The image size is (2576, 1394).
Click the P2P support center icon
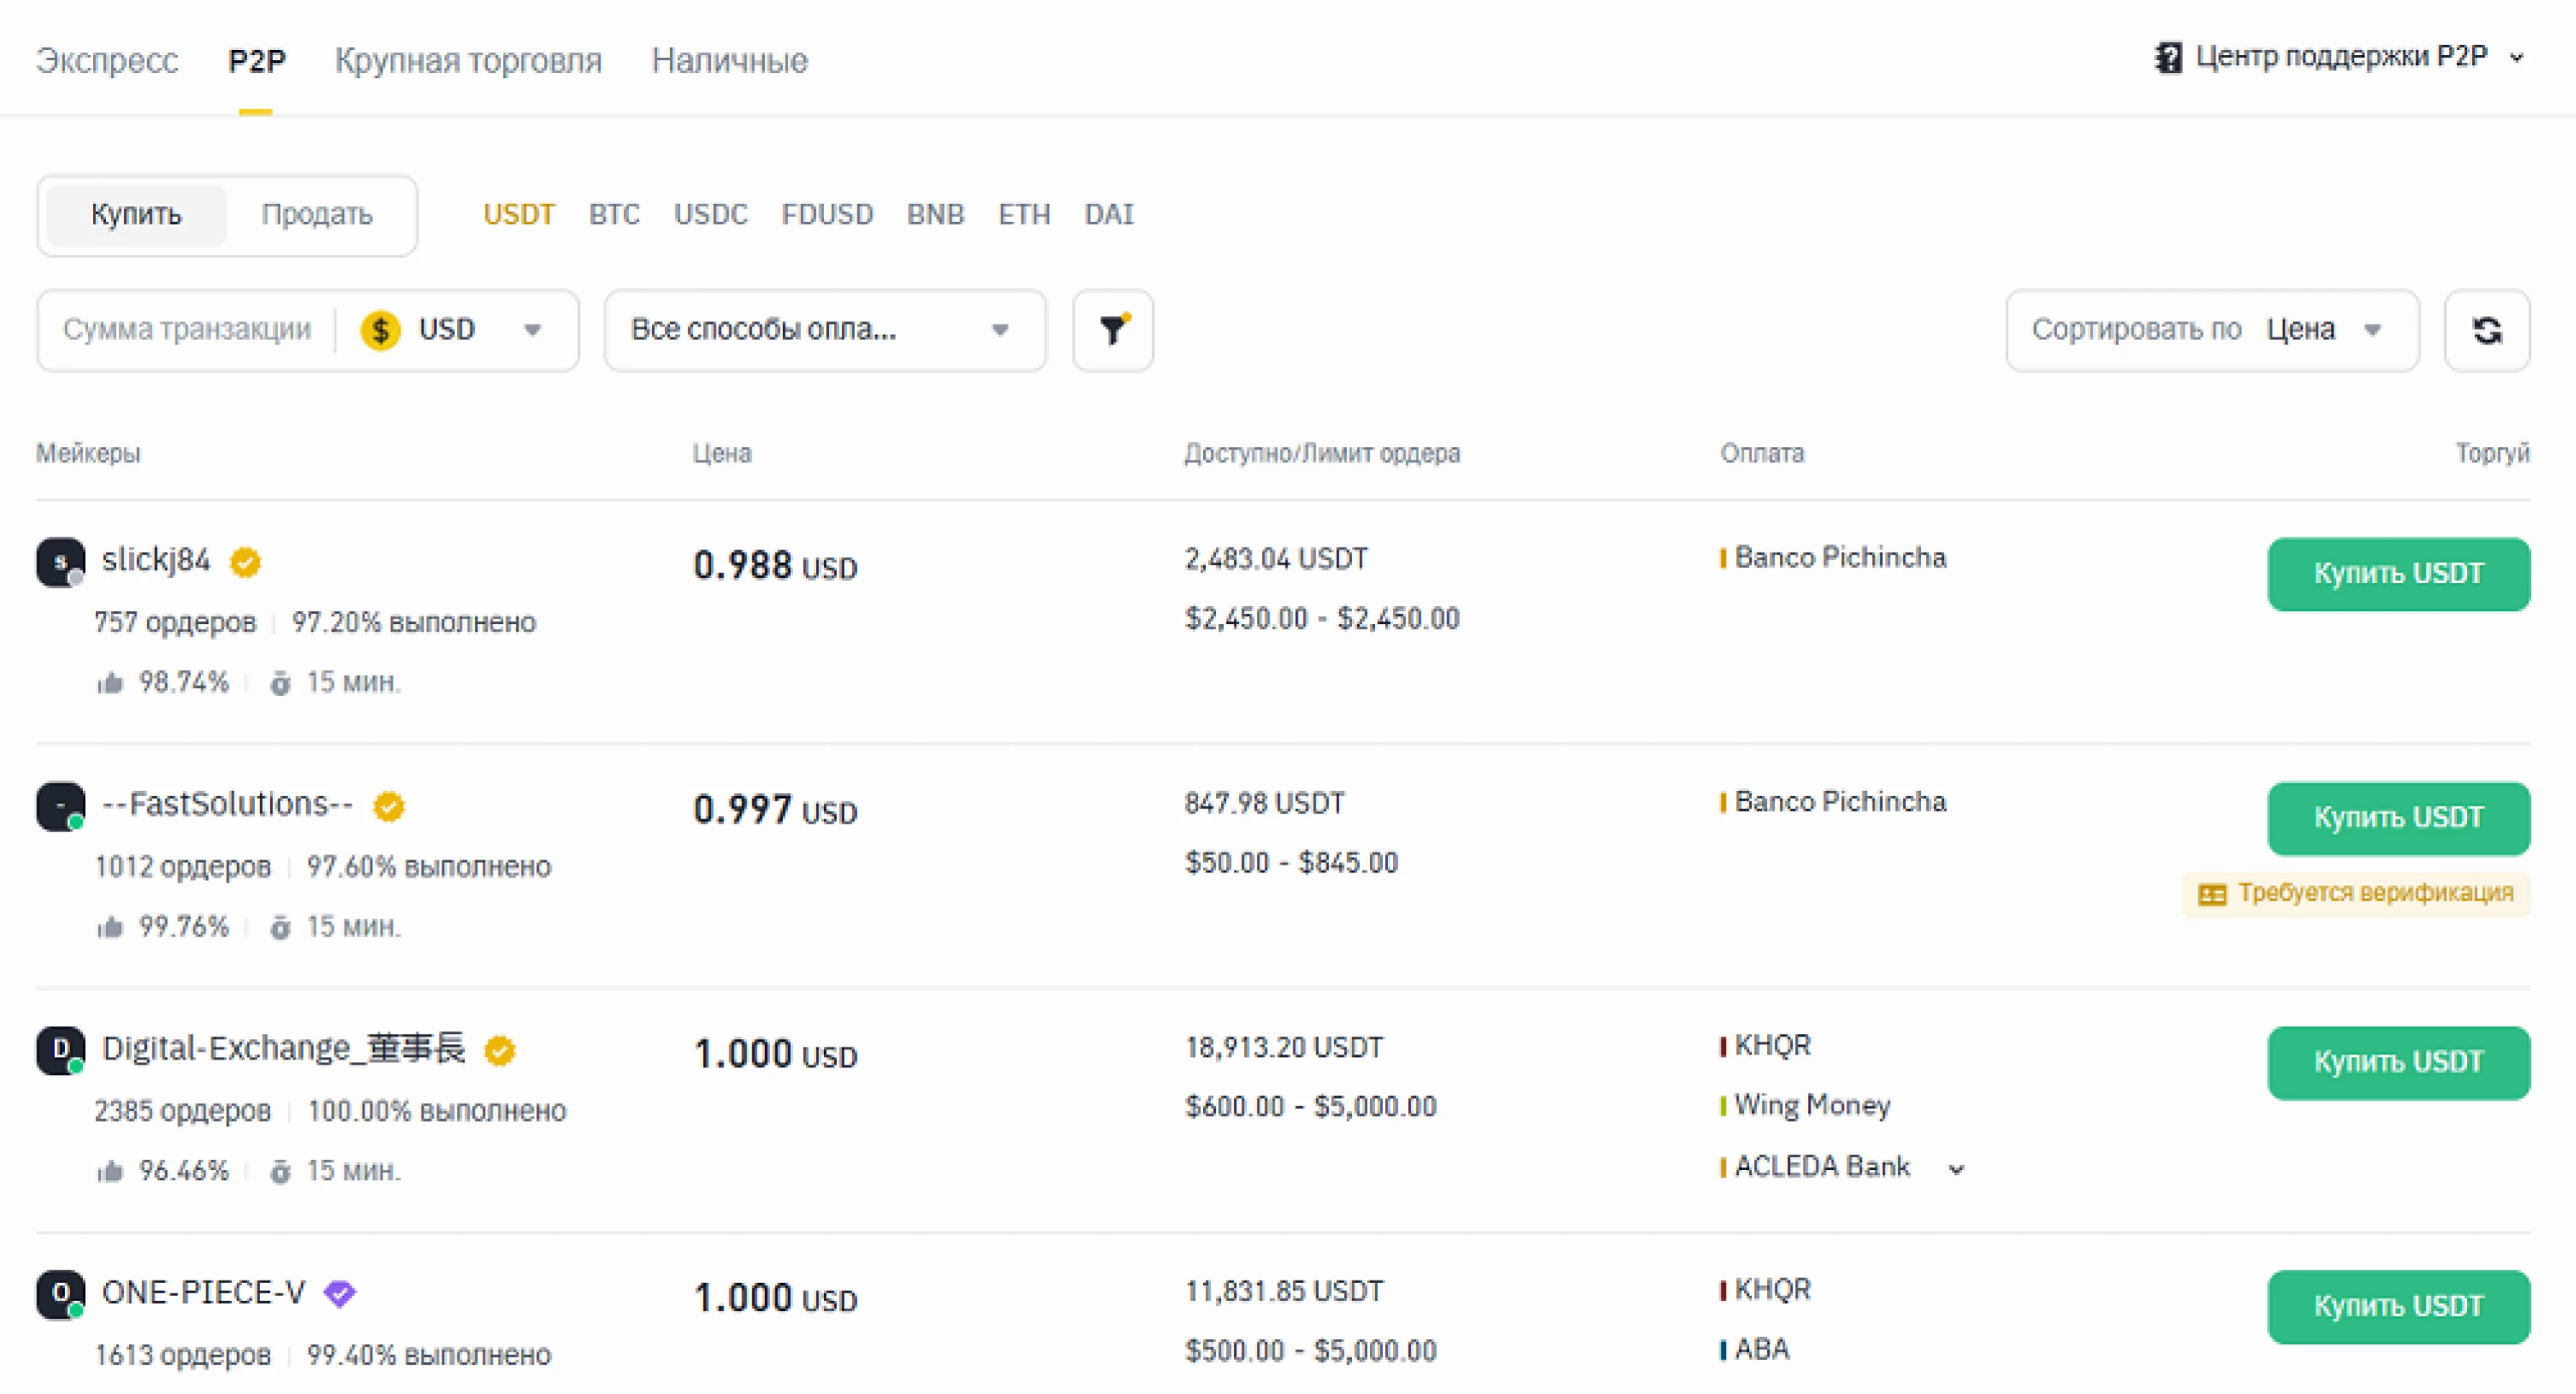click(2168, 58)
